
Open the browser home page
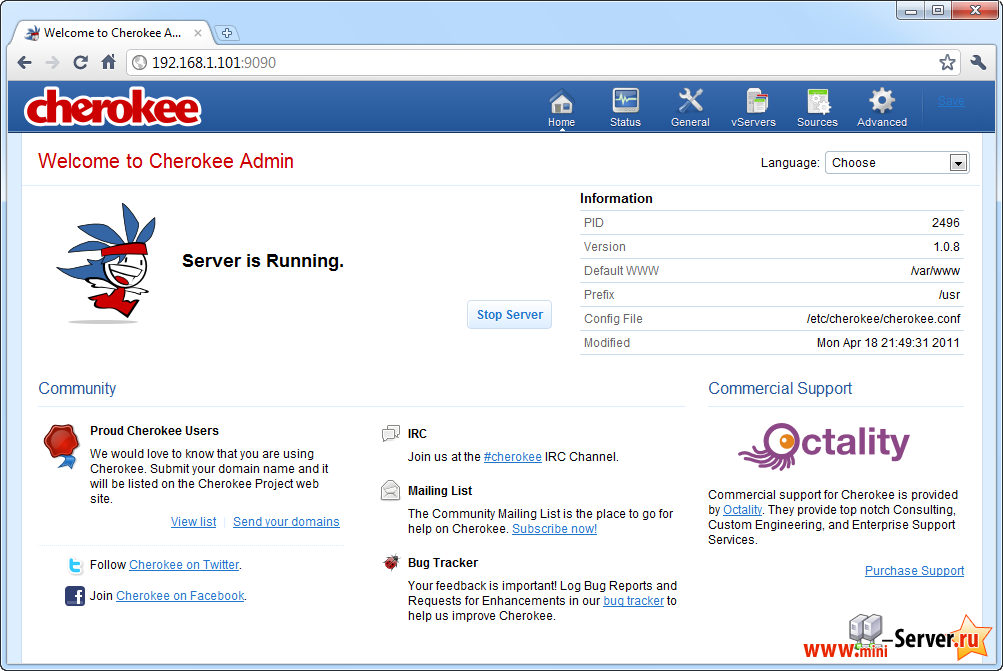click(108, 62)
